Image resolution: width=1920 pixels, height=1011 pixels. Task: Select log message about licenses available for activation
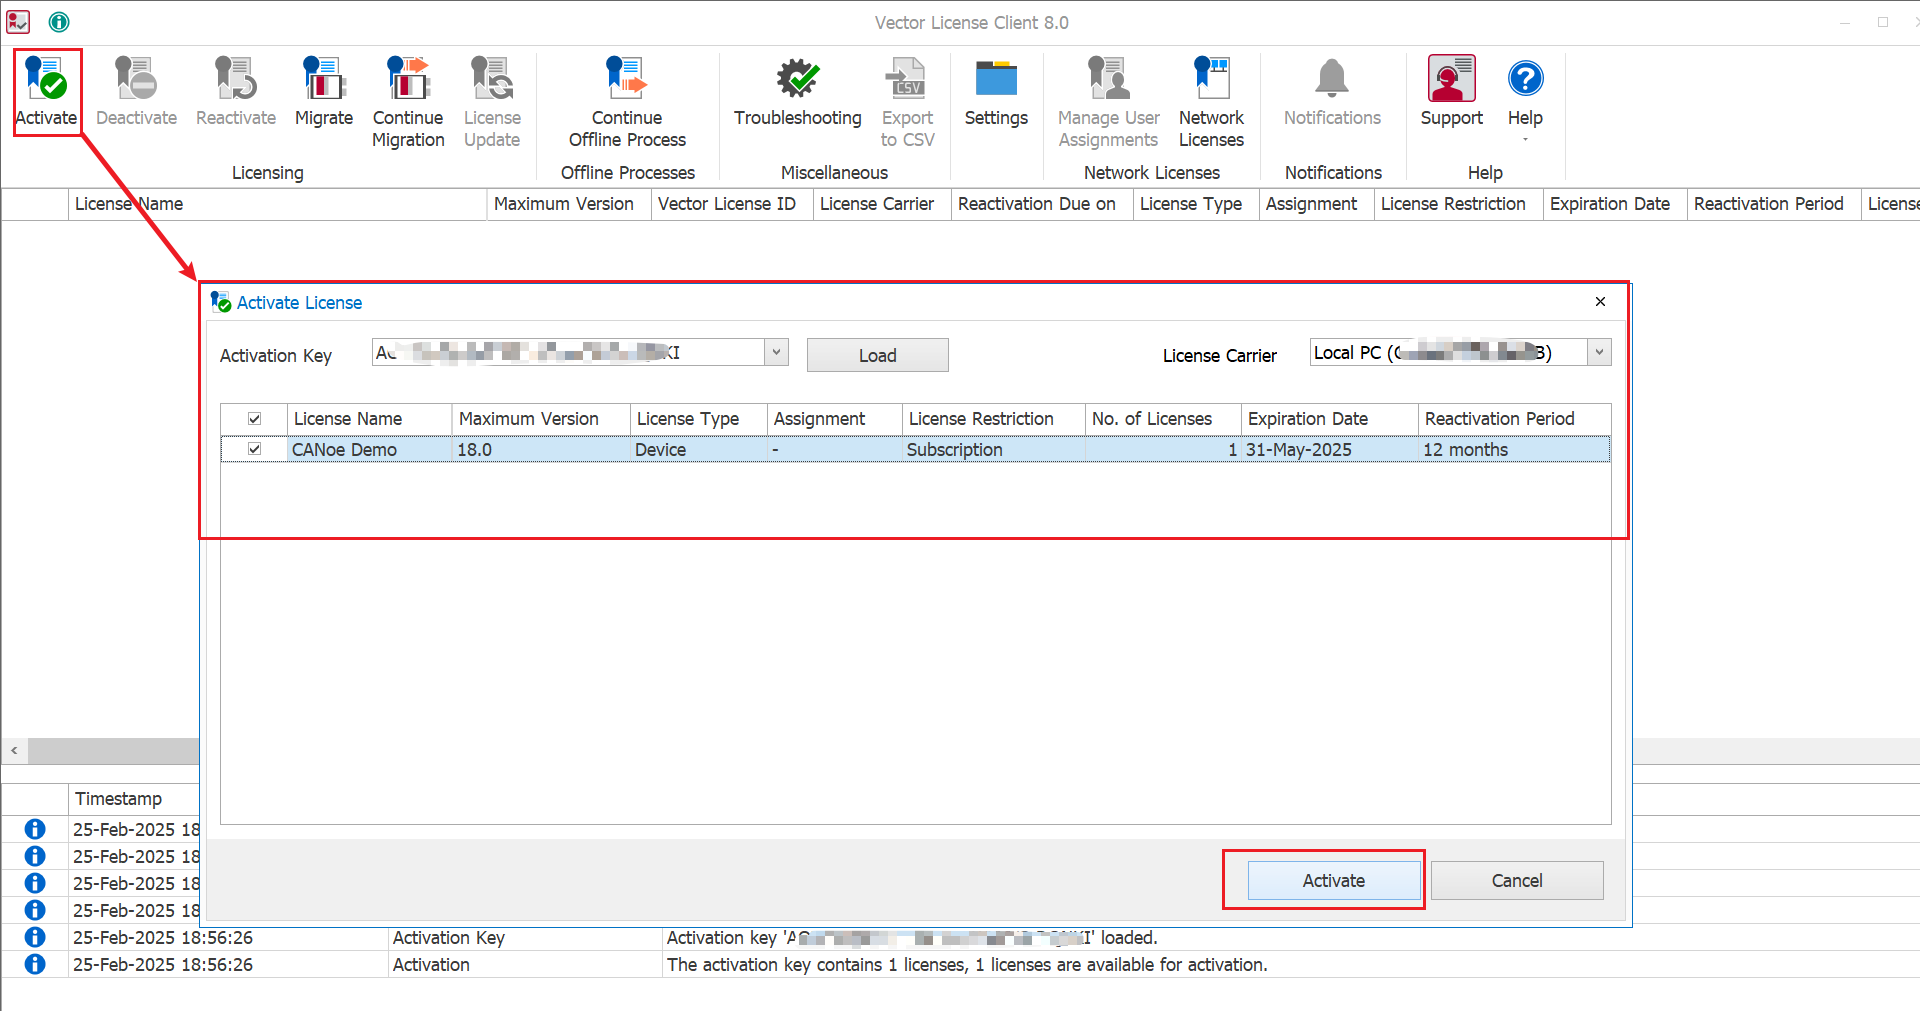click(967, 965)
